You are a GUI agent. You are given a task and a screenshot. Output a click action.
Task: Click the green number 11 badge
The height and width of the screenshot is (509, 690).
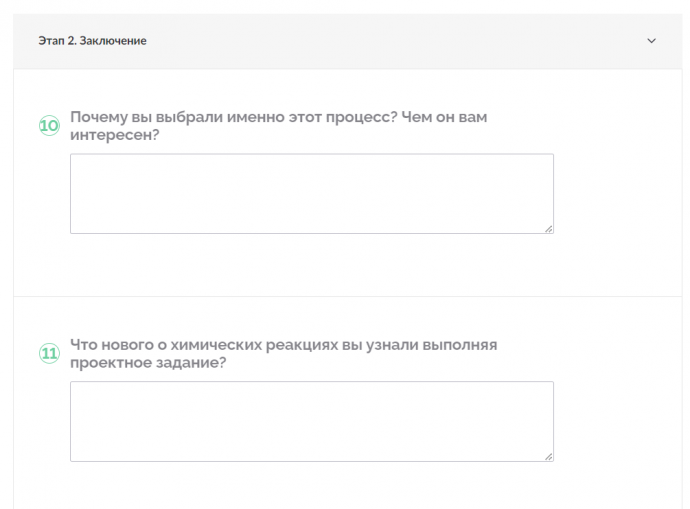coord(49,353)
